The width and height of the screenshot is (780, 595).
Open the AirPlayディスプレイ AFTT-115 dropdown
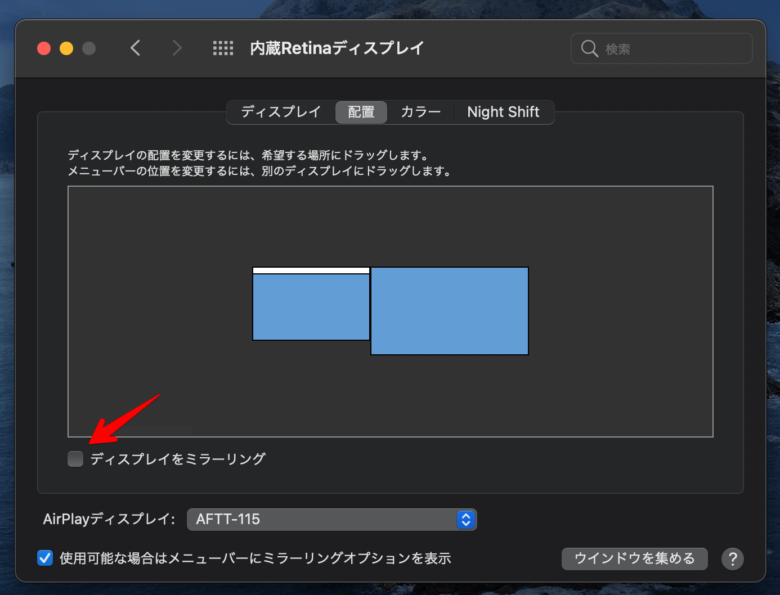coord(332,519)
